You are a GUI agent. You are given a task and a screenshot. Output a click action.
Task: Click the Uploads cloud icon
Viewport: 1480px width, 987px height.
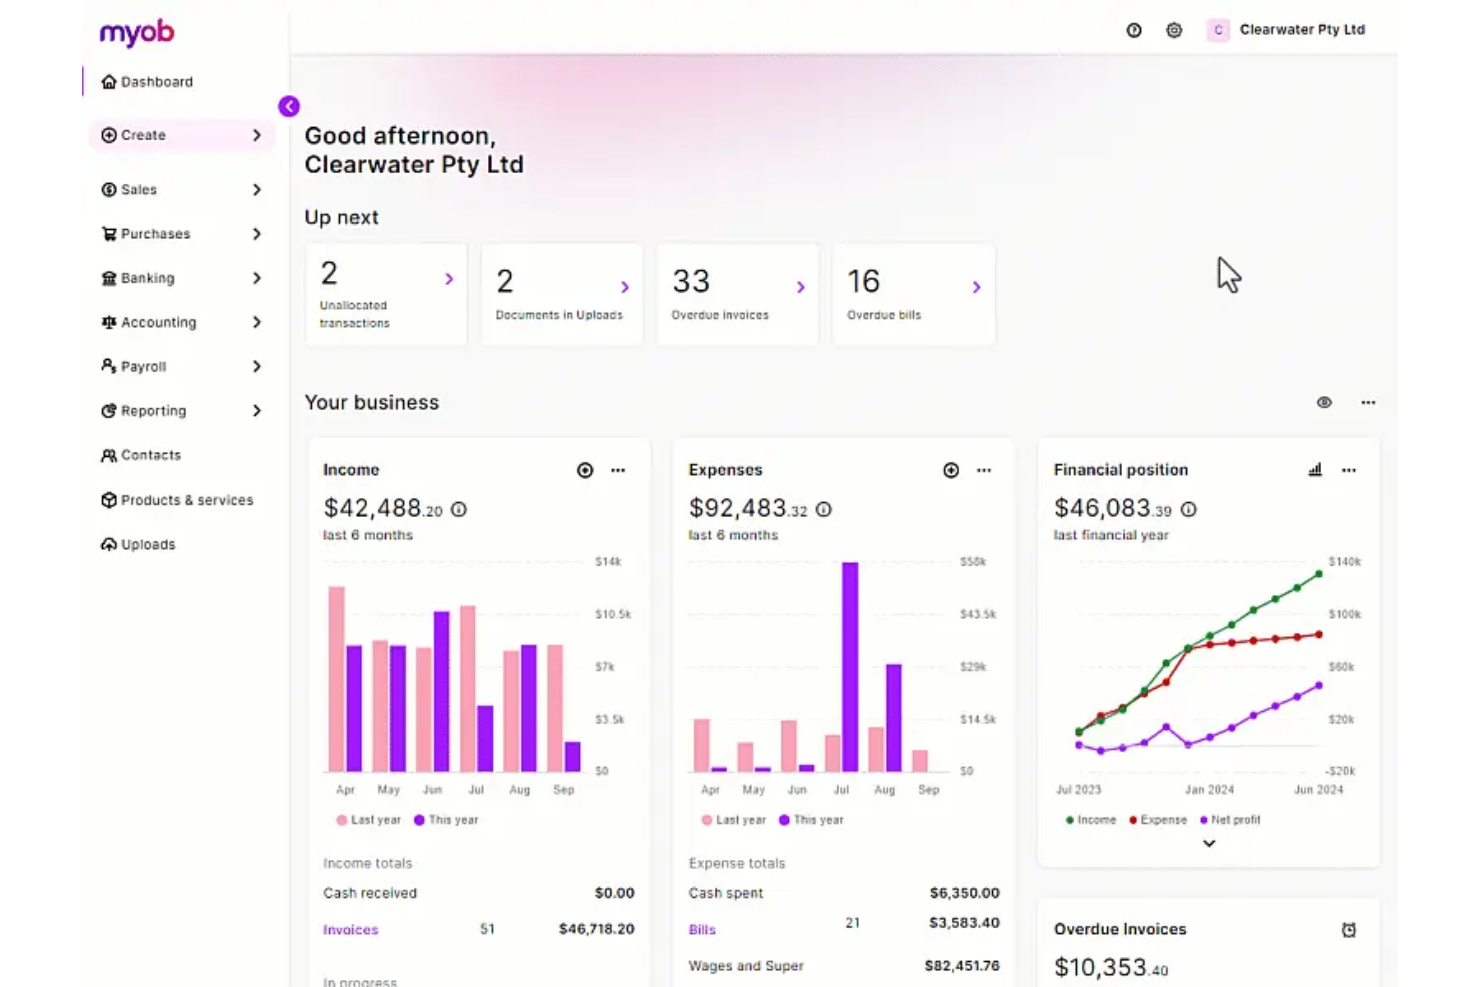point(109,544)
